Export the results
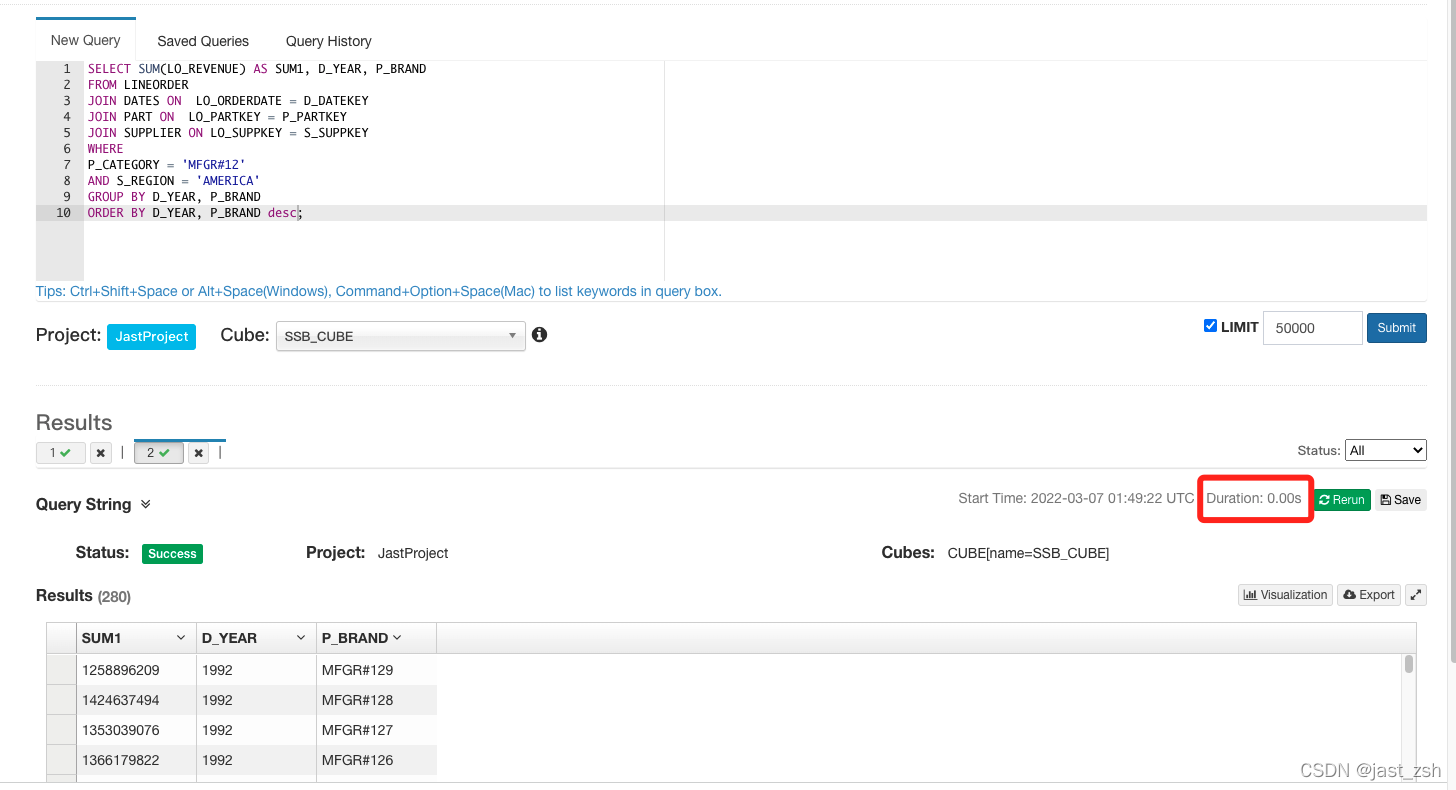This screenshot has width=1456, height=790. click(1369, 595)
